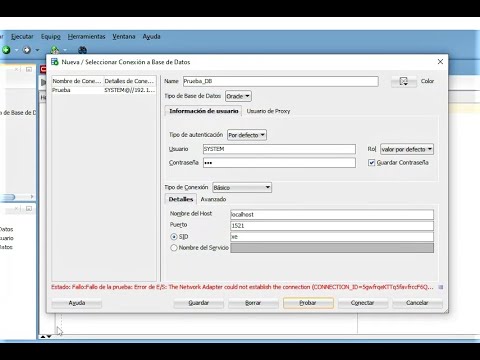Click the red error status message text
Screen dimensions: 480x360
pyautogui.click(x=242, y=287)
